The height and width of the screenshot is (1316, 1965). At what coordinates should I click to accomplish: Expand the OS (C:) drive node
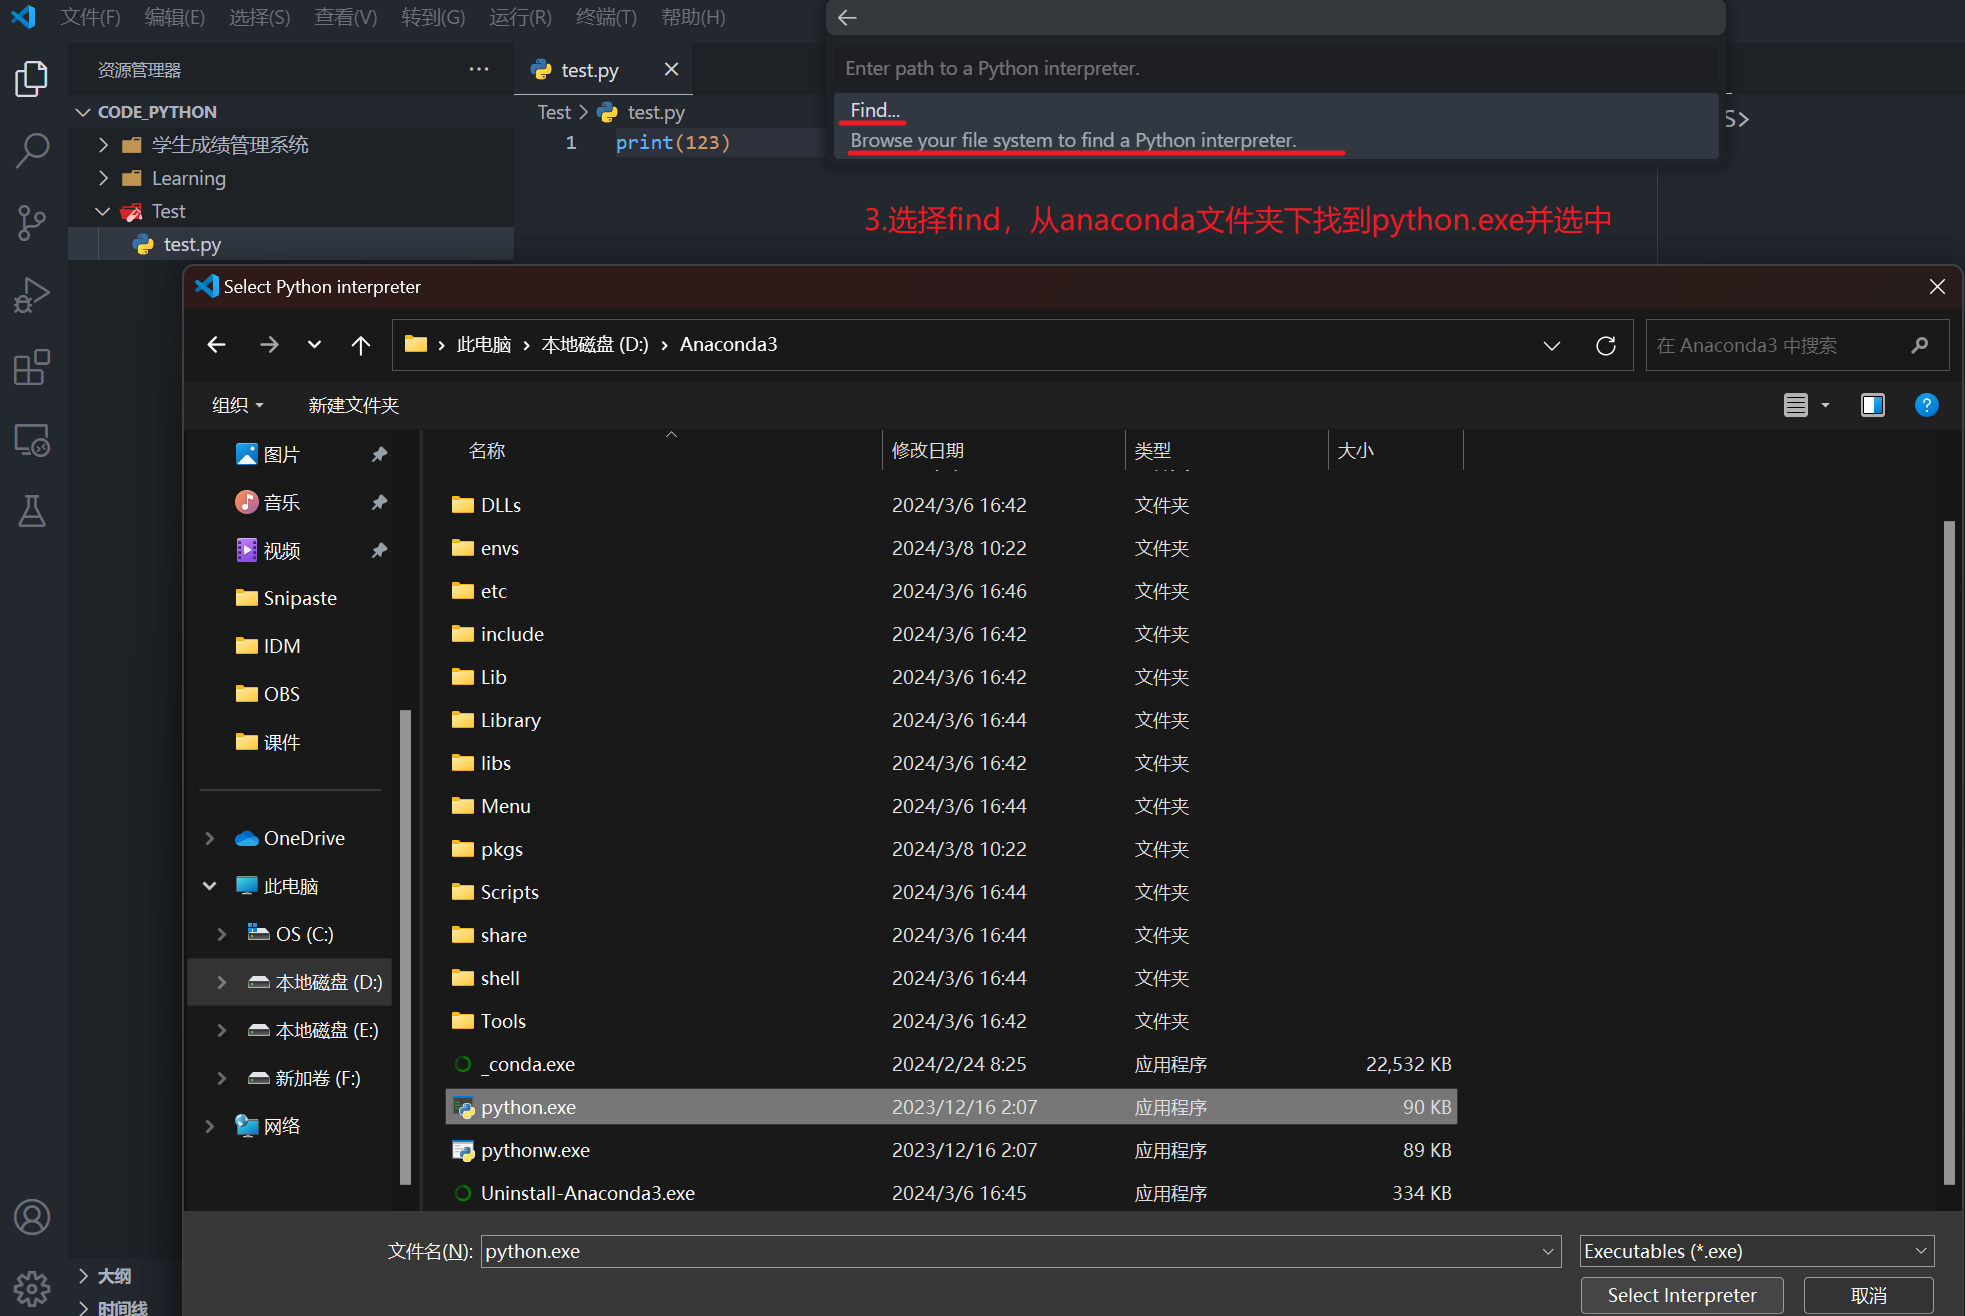221,934
